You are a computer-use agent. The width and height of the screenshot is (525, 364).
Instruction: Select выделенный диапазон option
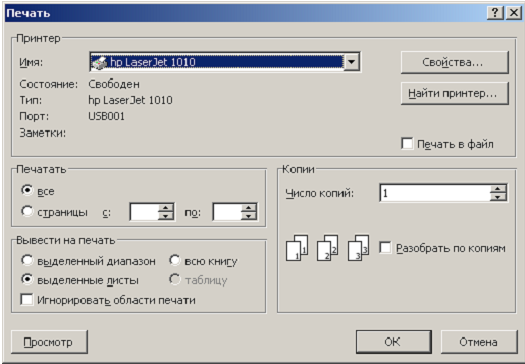[x=27, y=260]
